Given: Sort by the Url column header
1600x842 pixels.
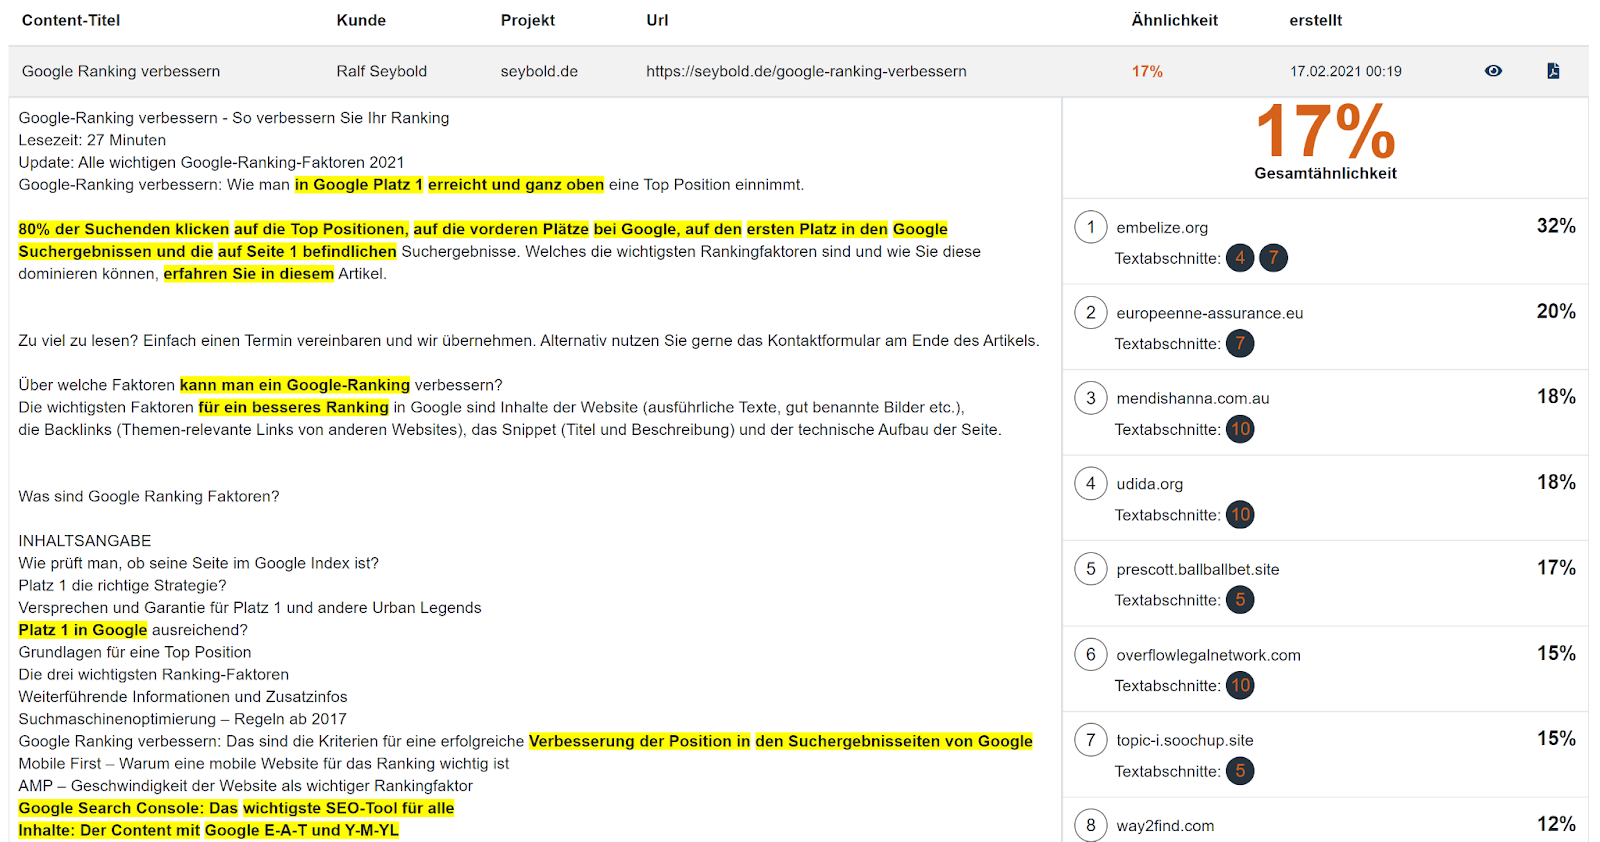Looking at the screenshot, I should tap(657, 20).
